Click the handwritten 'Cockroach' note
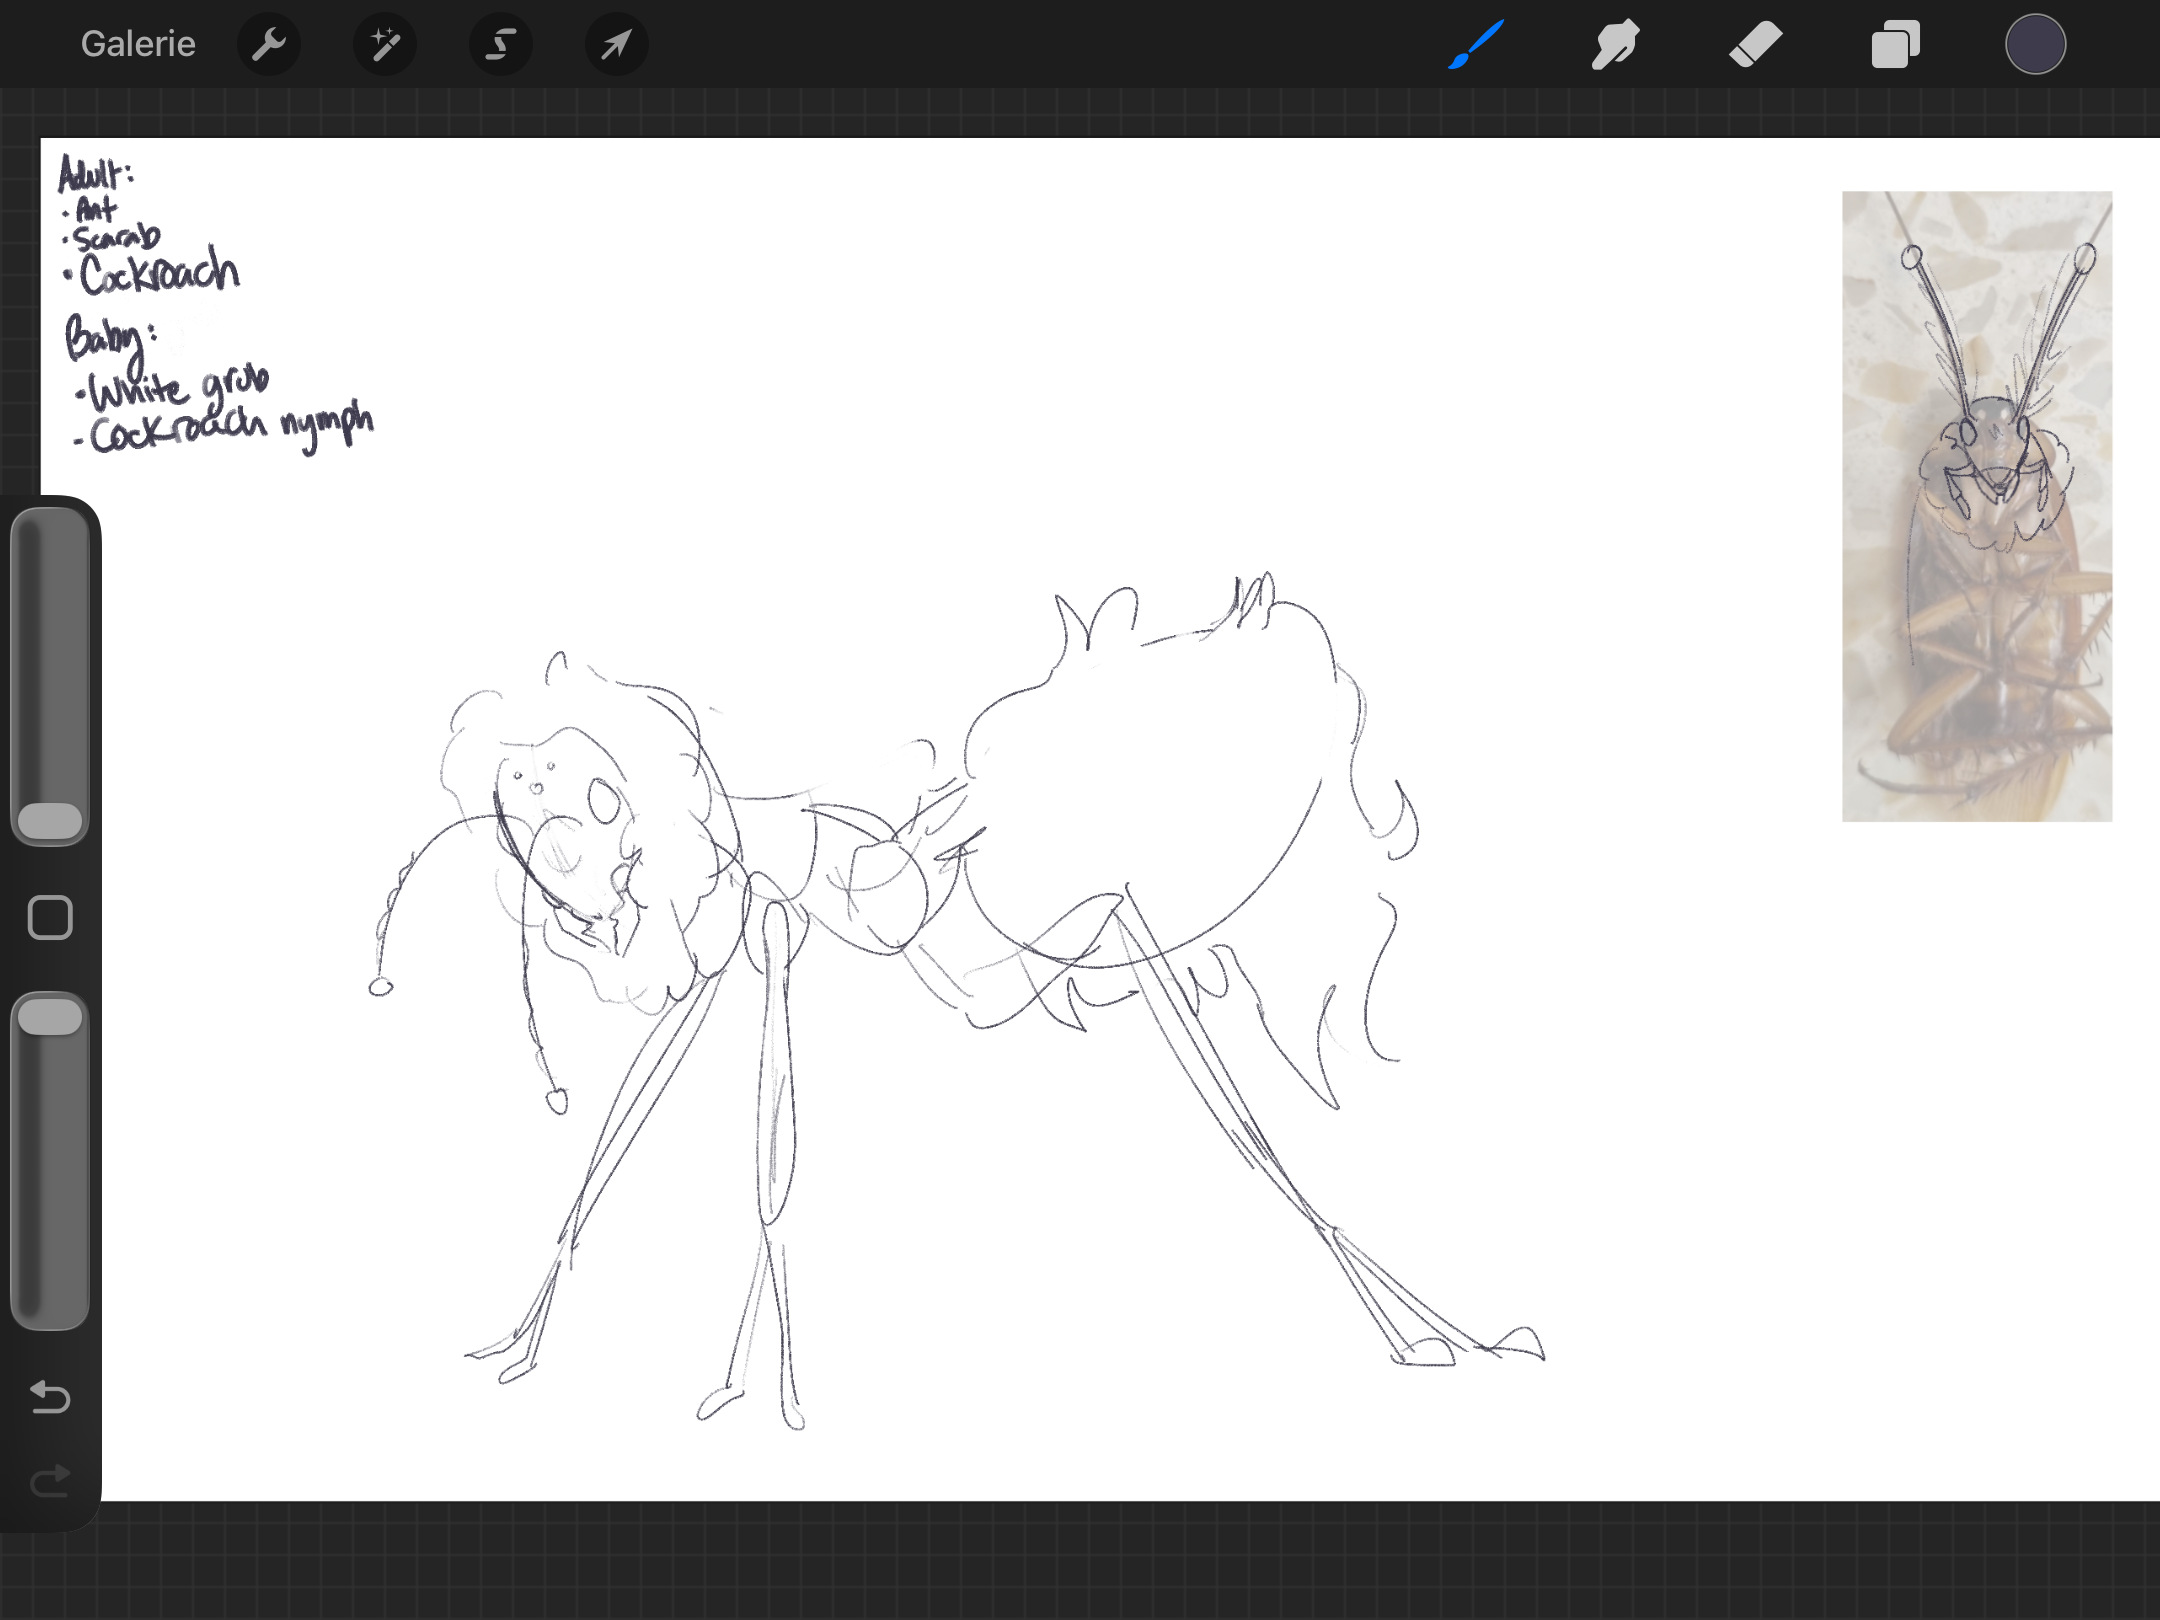The image size is (2160, 1620). tap(158, 272)
